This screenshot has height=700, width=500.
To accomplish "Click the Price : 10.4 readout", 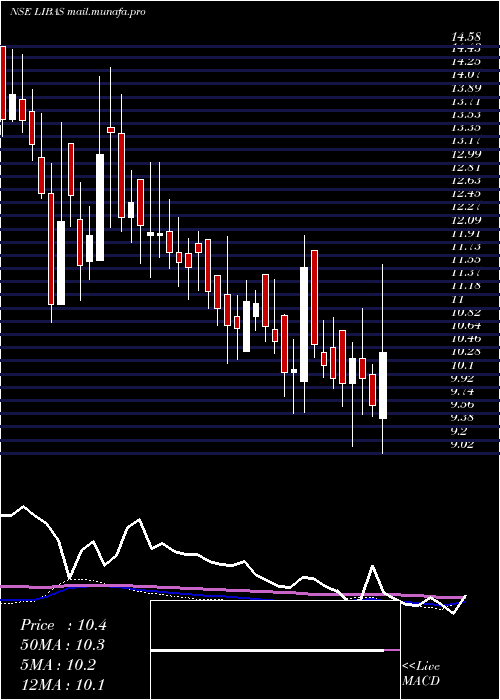I will point(63,625).
